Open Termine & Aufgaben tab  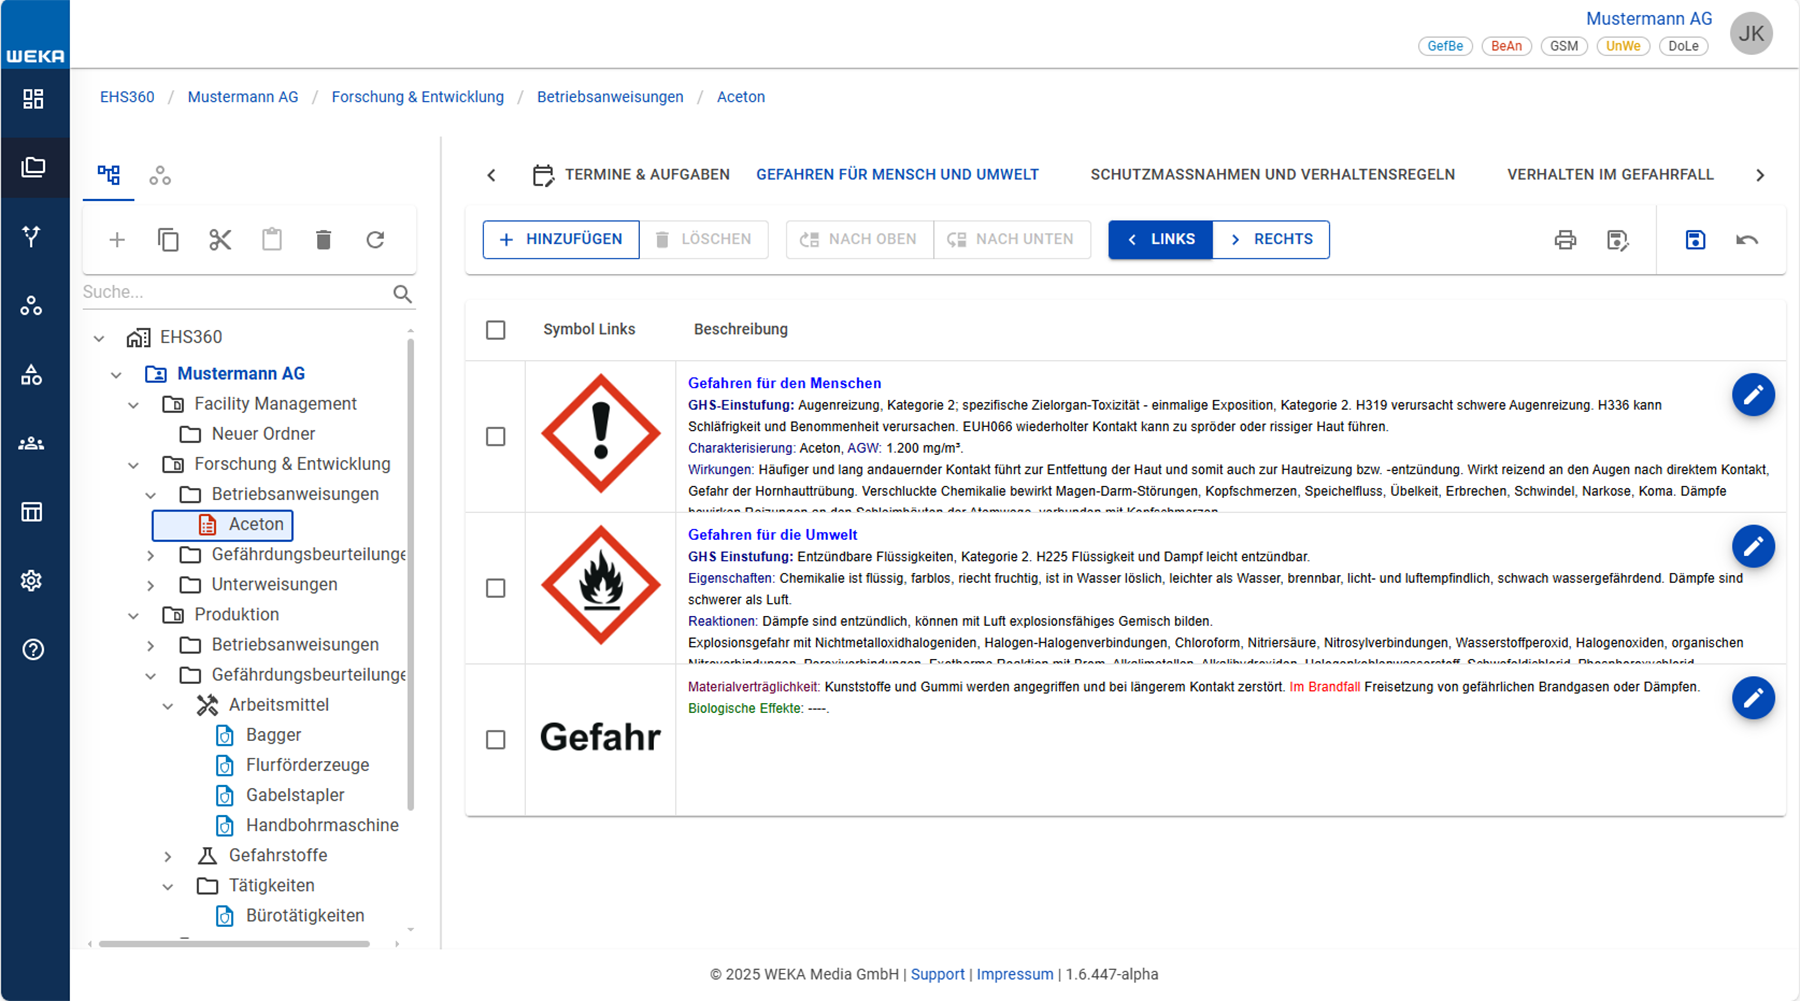click(631, 175)
